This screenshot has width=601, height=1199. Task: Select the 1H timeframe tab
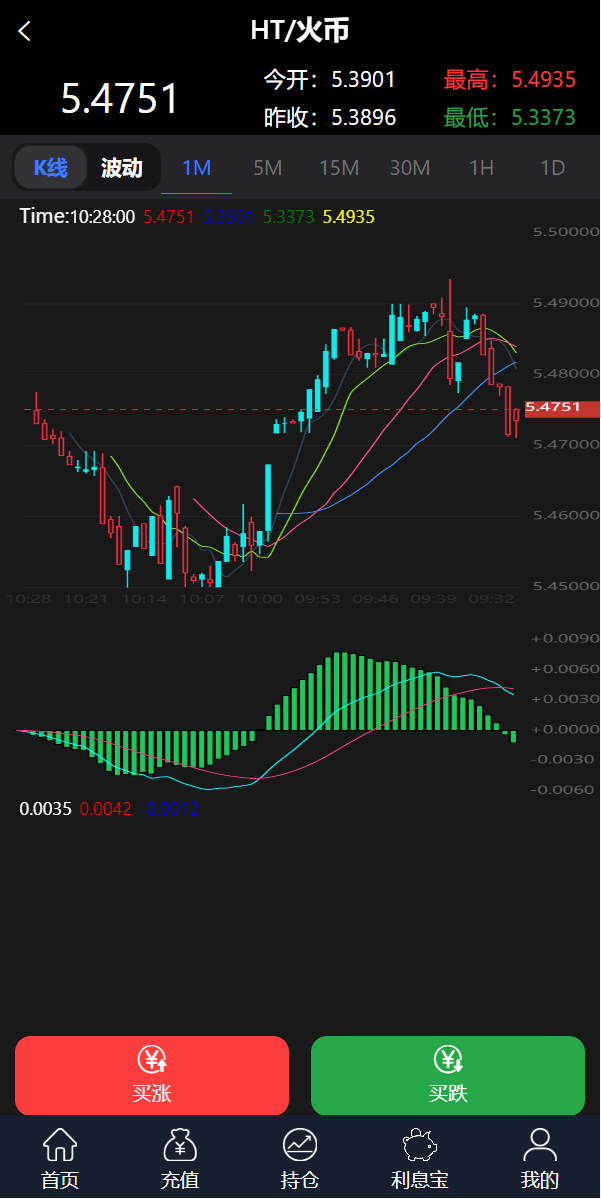(x=481, y=168)
